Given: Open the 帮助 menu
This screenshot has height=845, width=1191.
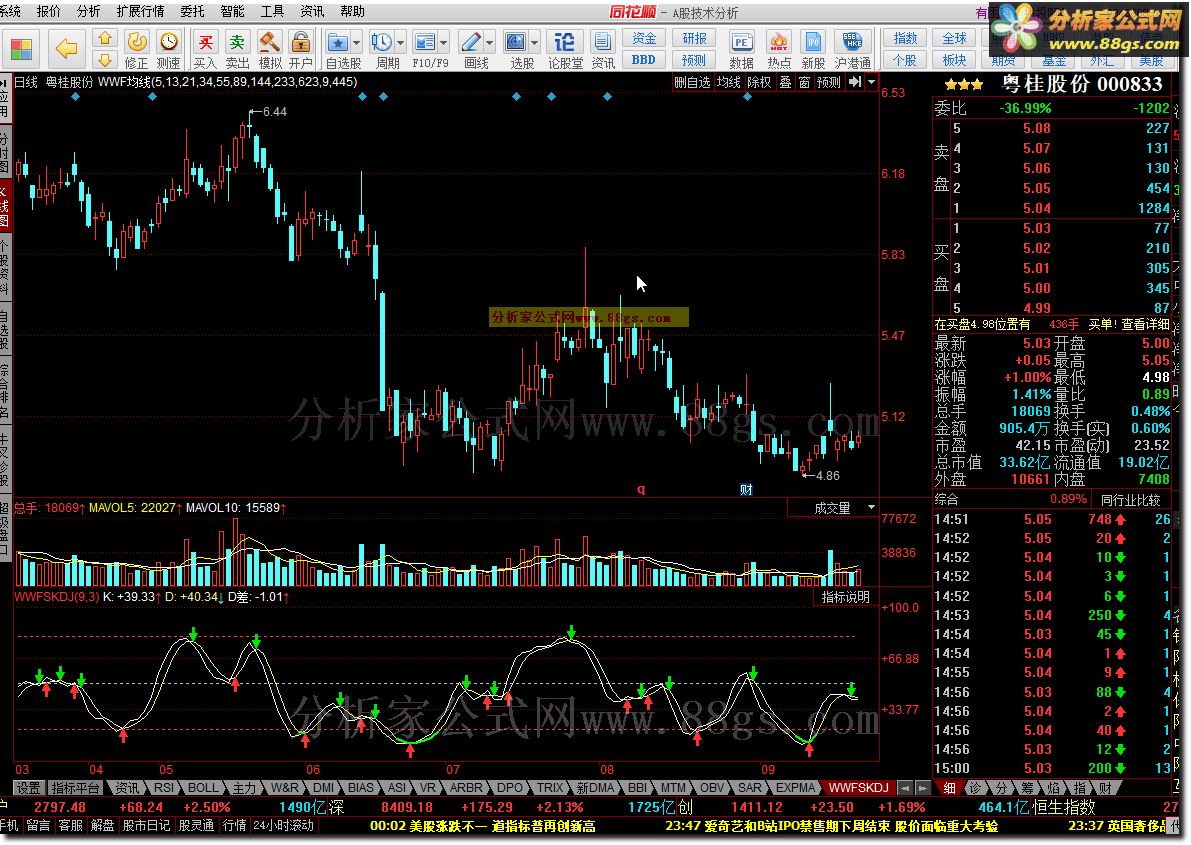Looking at the screenshot, I should pos(352,11).
